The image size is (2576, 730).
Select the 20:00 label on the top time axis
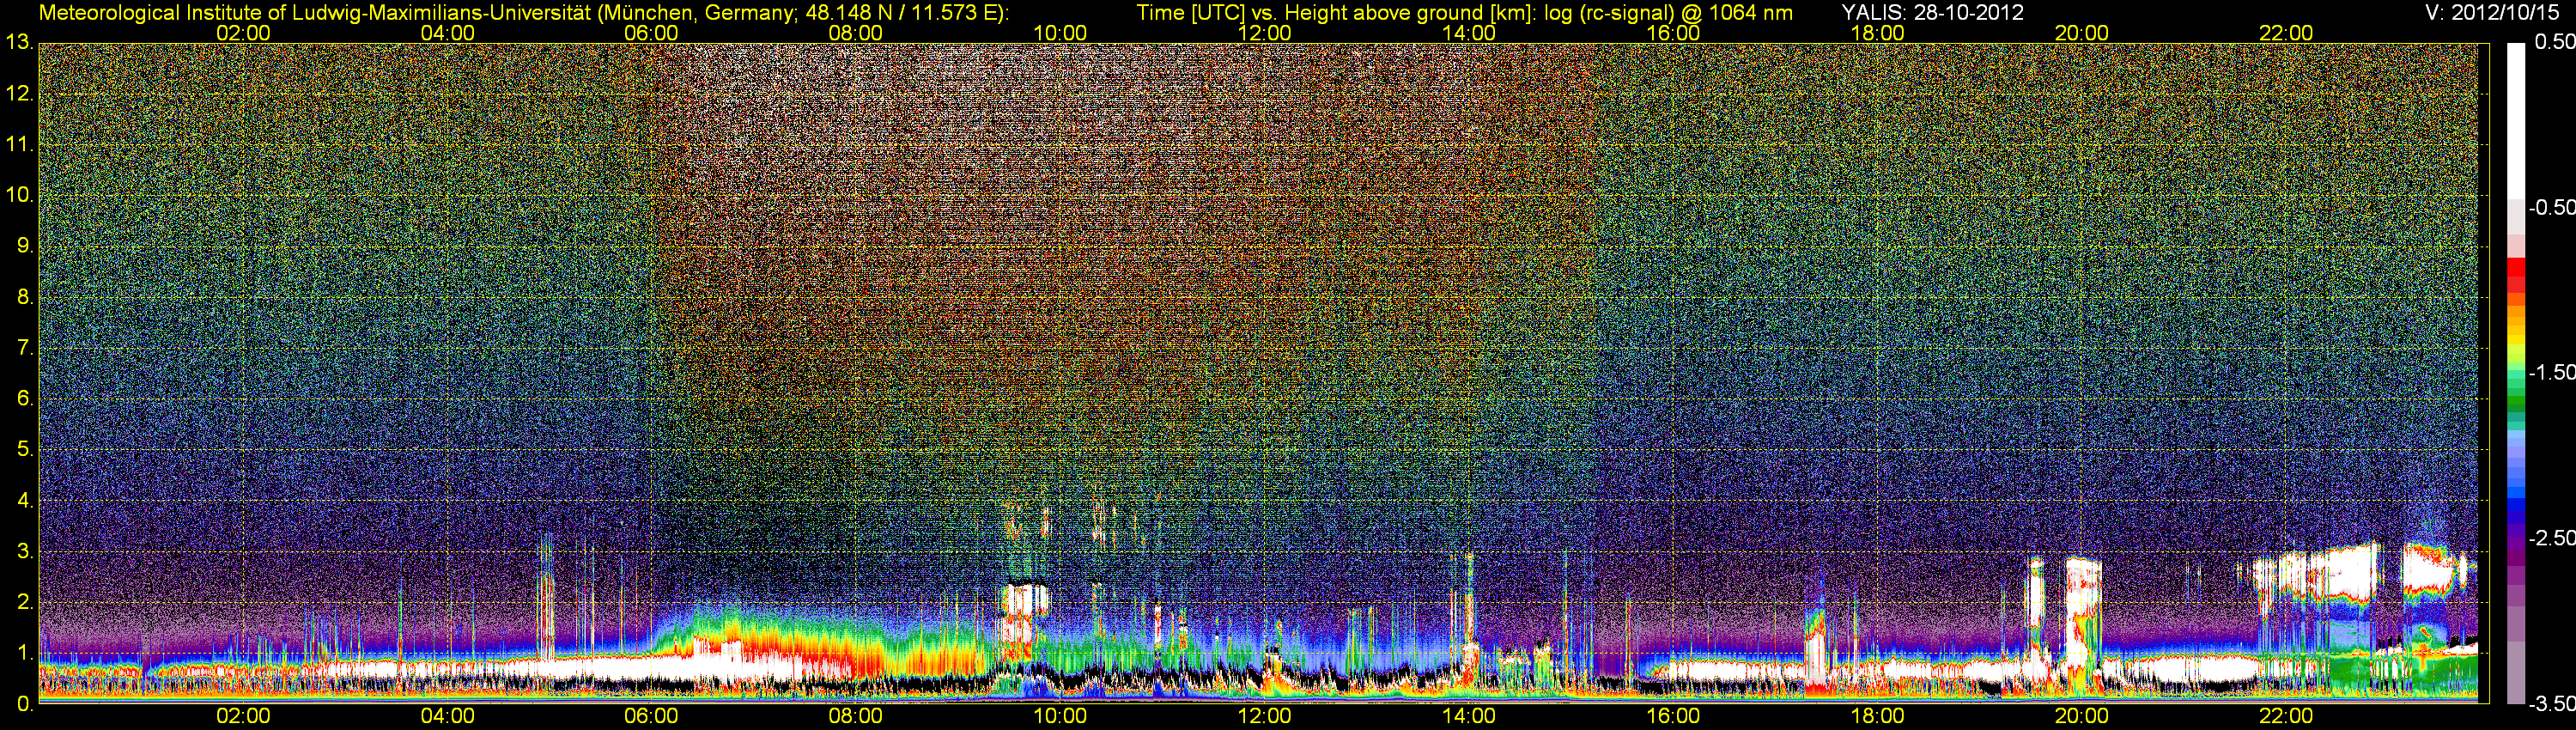[x=2082, y=33]
